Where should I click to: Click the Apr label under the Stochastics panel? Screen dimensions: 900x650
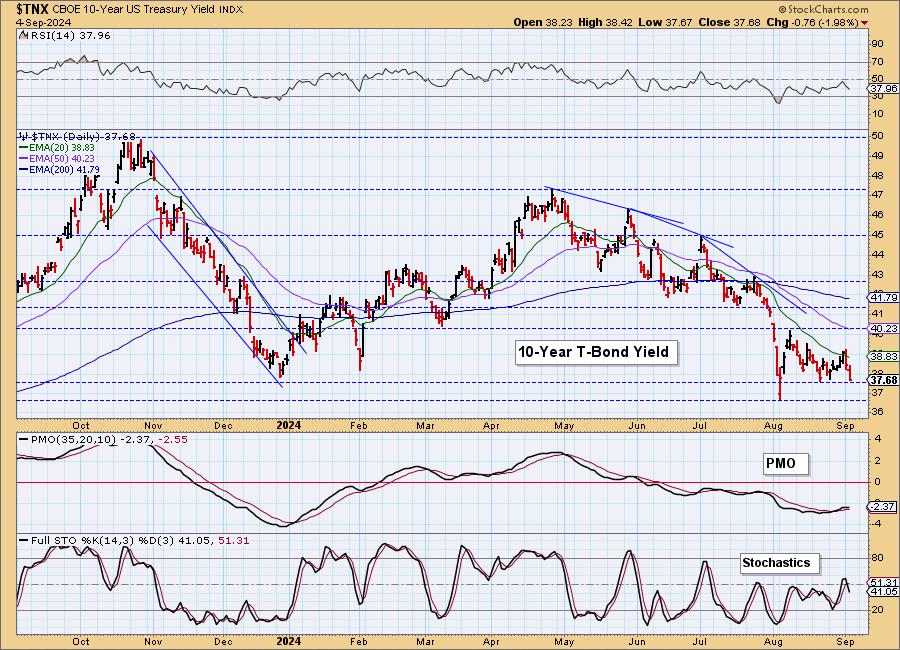pos(491,641)
